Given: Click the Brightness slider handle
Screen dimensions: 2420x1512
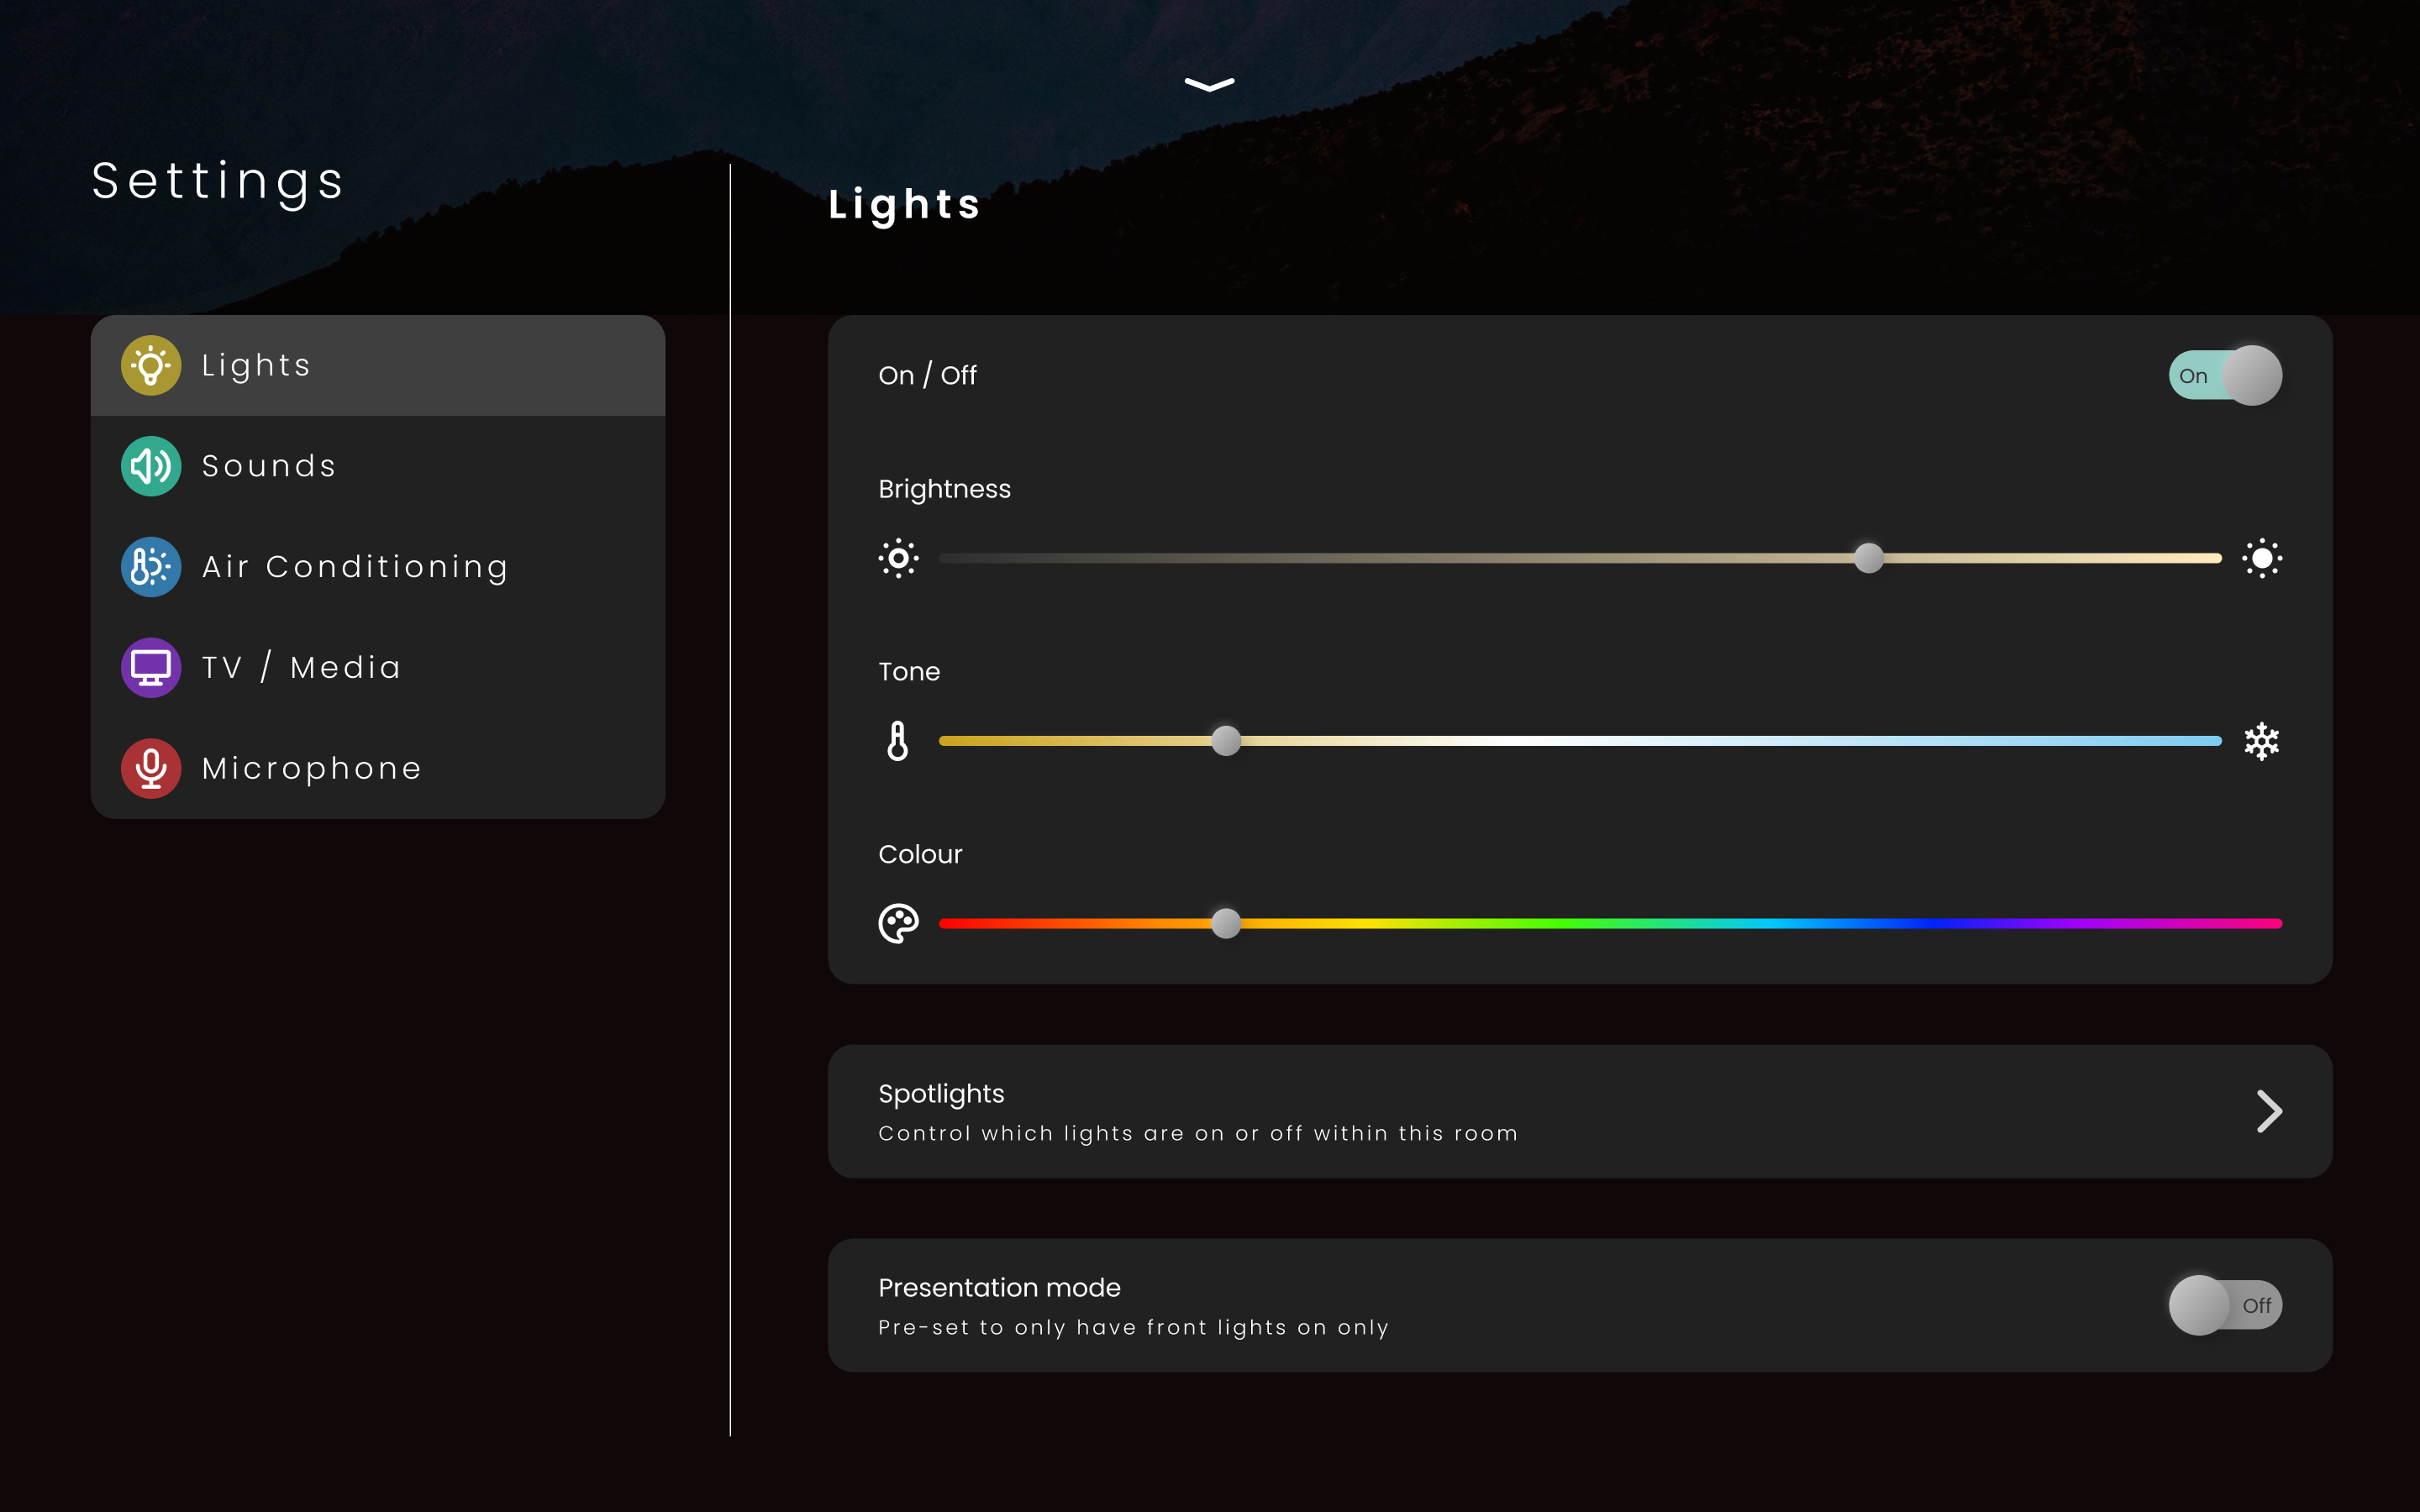Looking at the screenshot, I should point(1868,558).
